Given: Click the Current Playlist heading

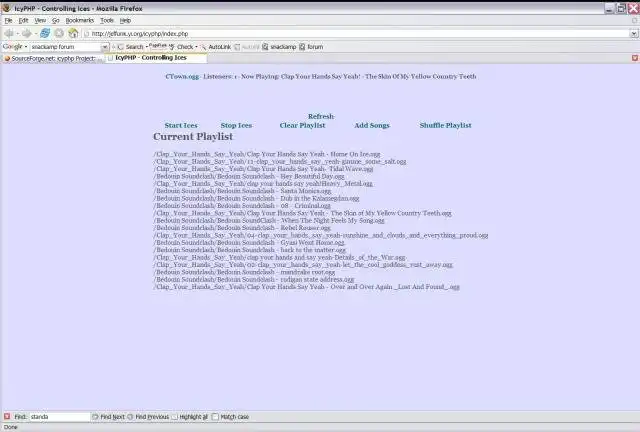Looking at the screenshot, I should tap(193, 137).
